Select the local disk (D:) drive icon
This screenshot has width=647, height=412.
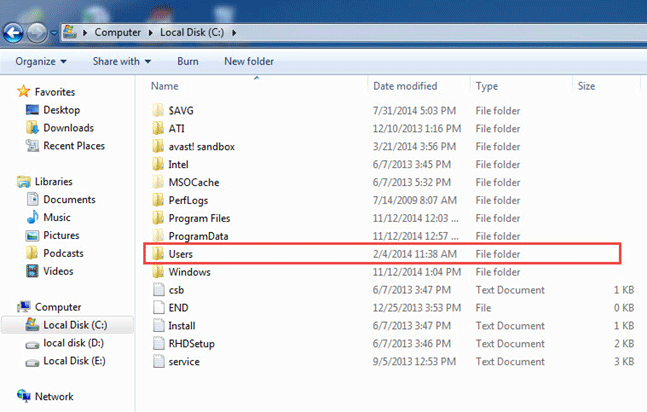32,344
